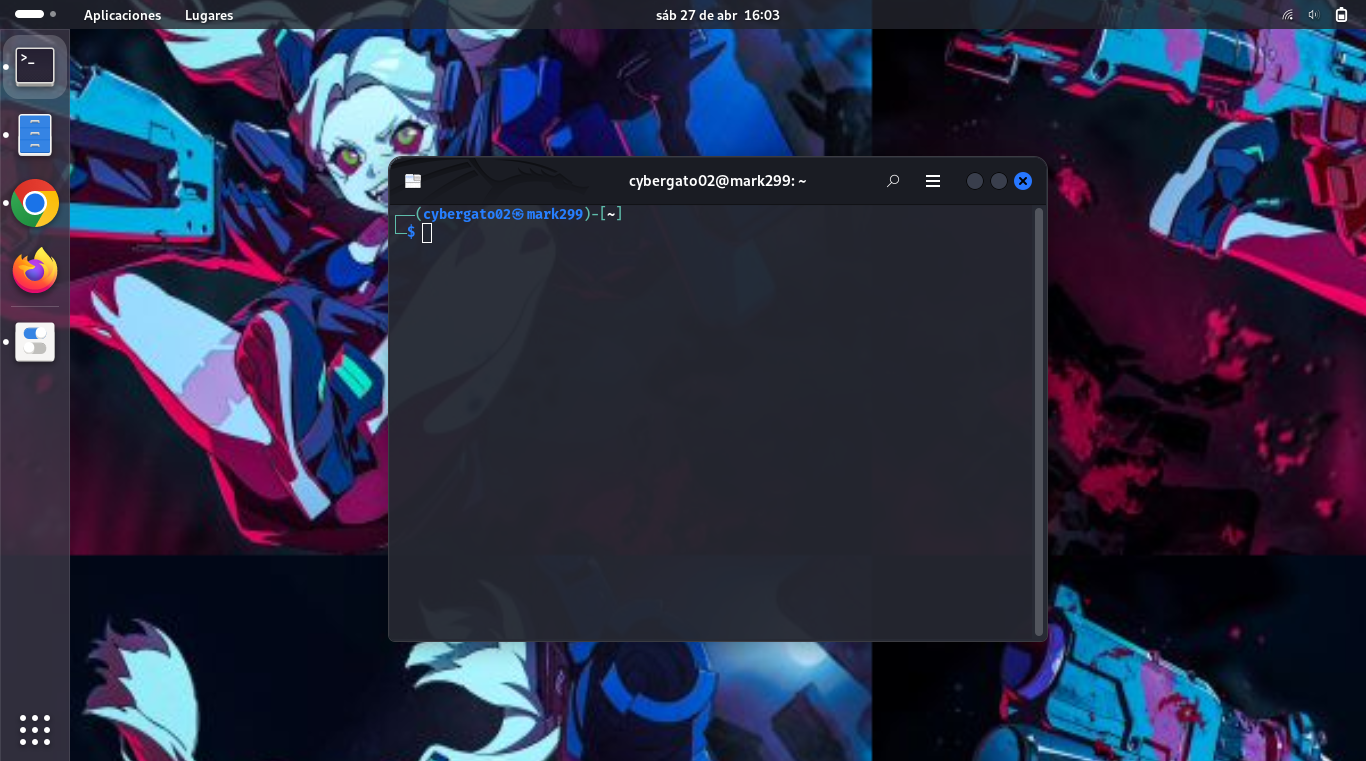This screenshot has height=761, width=1366.
Task: Open the terminal search tool
Action: (893, 181)
